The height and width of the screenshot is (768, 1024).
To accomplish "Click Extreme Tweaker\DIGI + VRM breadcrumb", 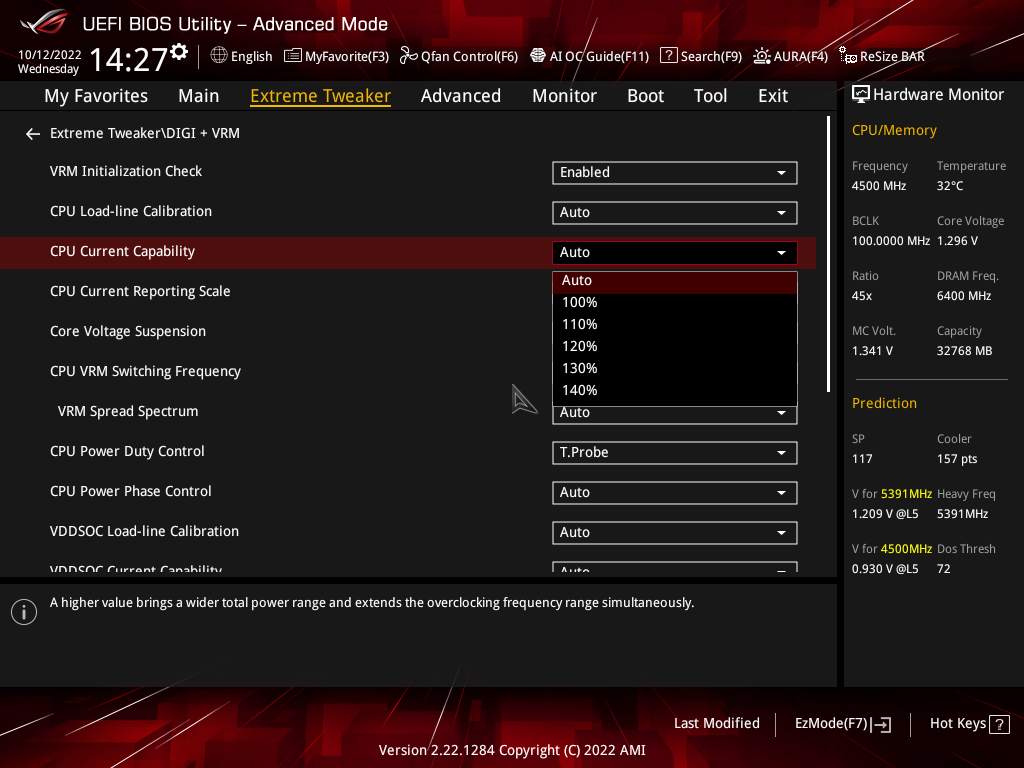I will coord(145,133).
